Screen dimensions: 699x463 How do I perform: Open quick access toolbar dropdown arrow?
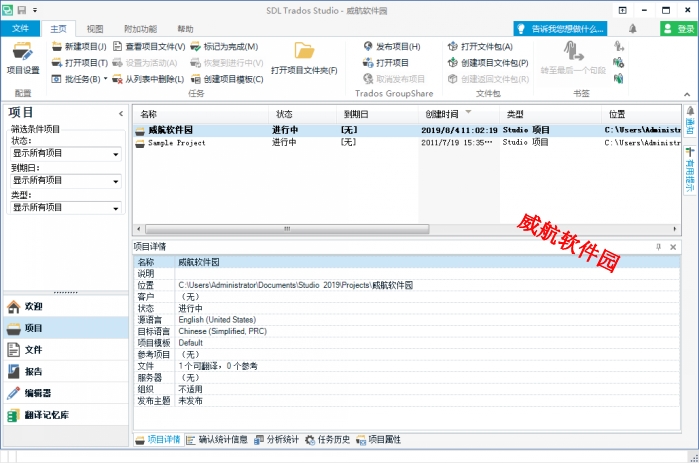tap(35, 10)
